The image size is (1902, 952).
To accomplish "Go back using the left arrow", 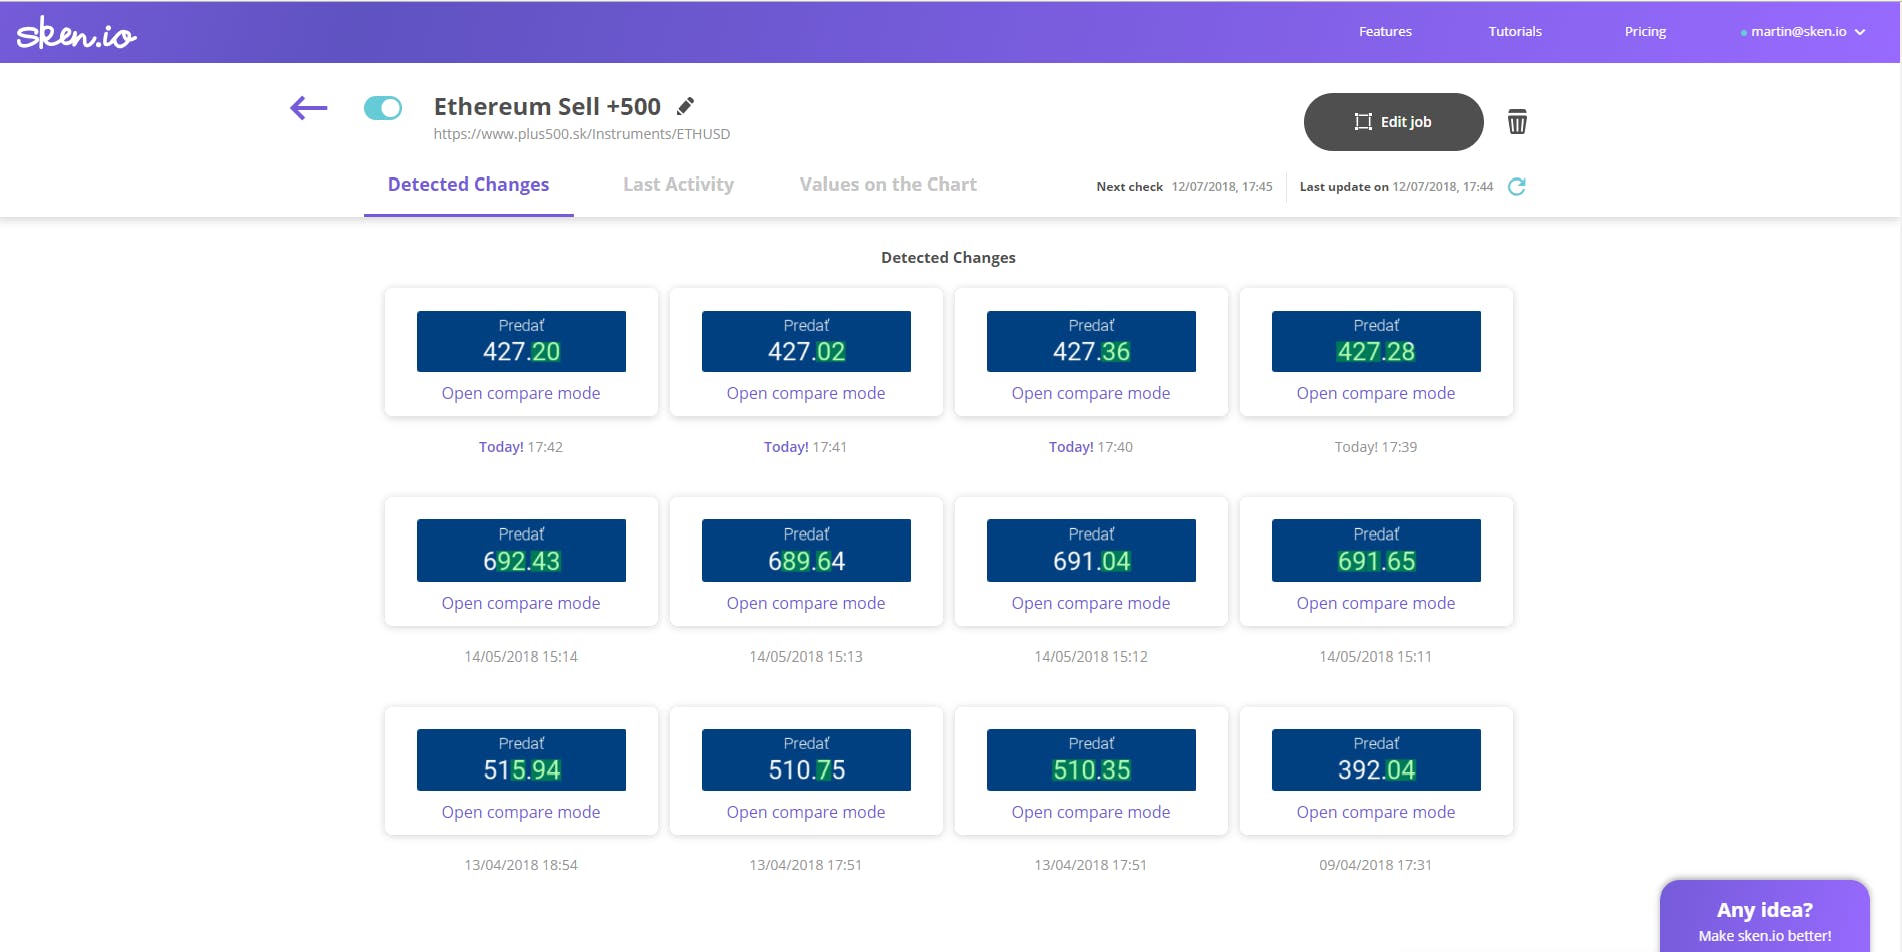I will click(x=308, y=108).
